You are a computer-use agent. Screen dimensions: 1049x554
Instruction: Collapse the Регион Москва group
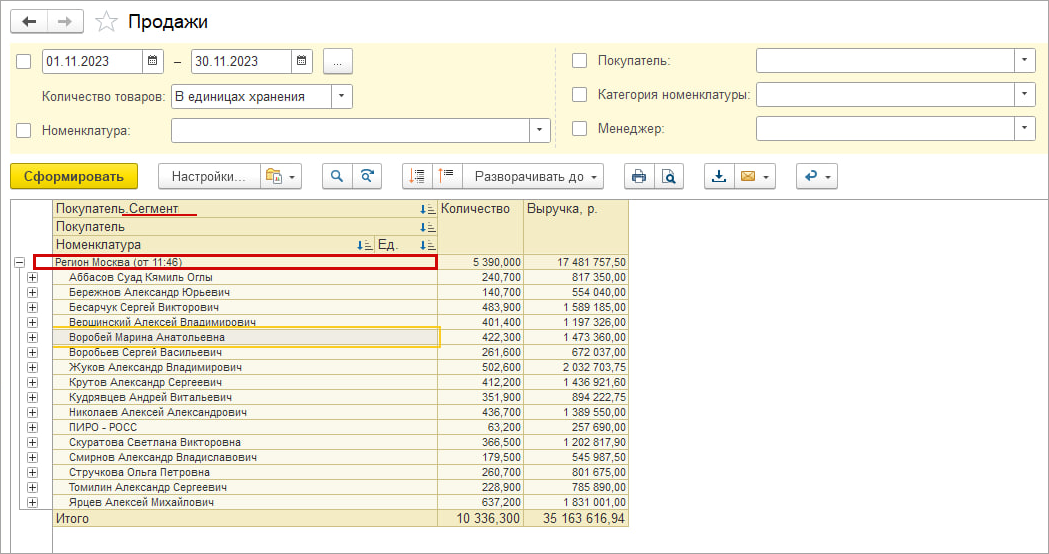pyautogui.click(x=19, y=262)
